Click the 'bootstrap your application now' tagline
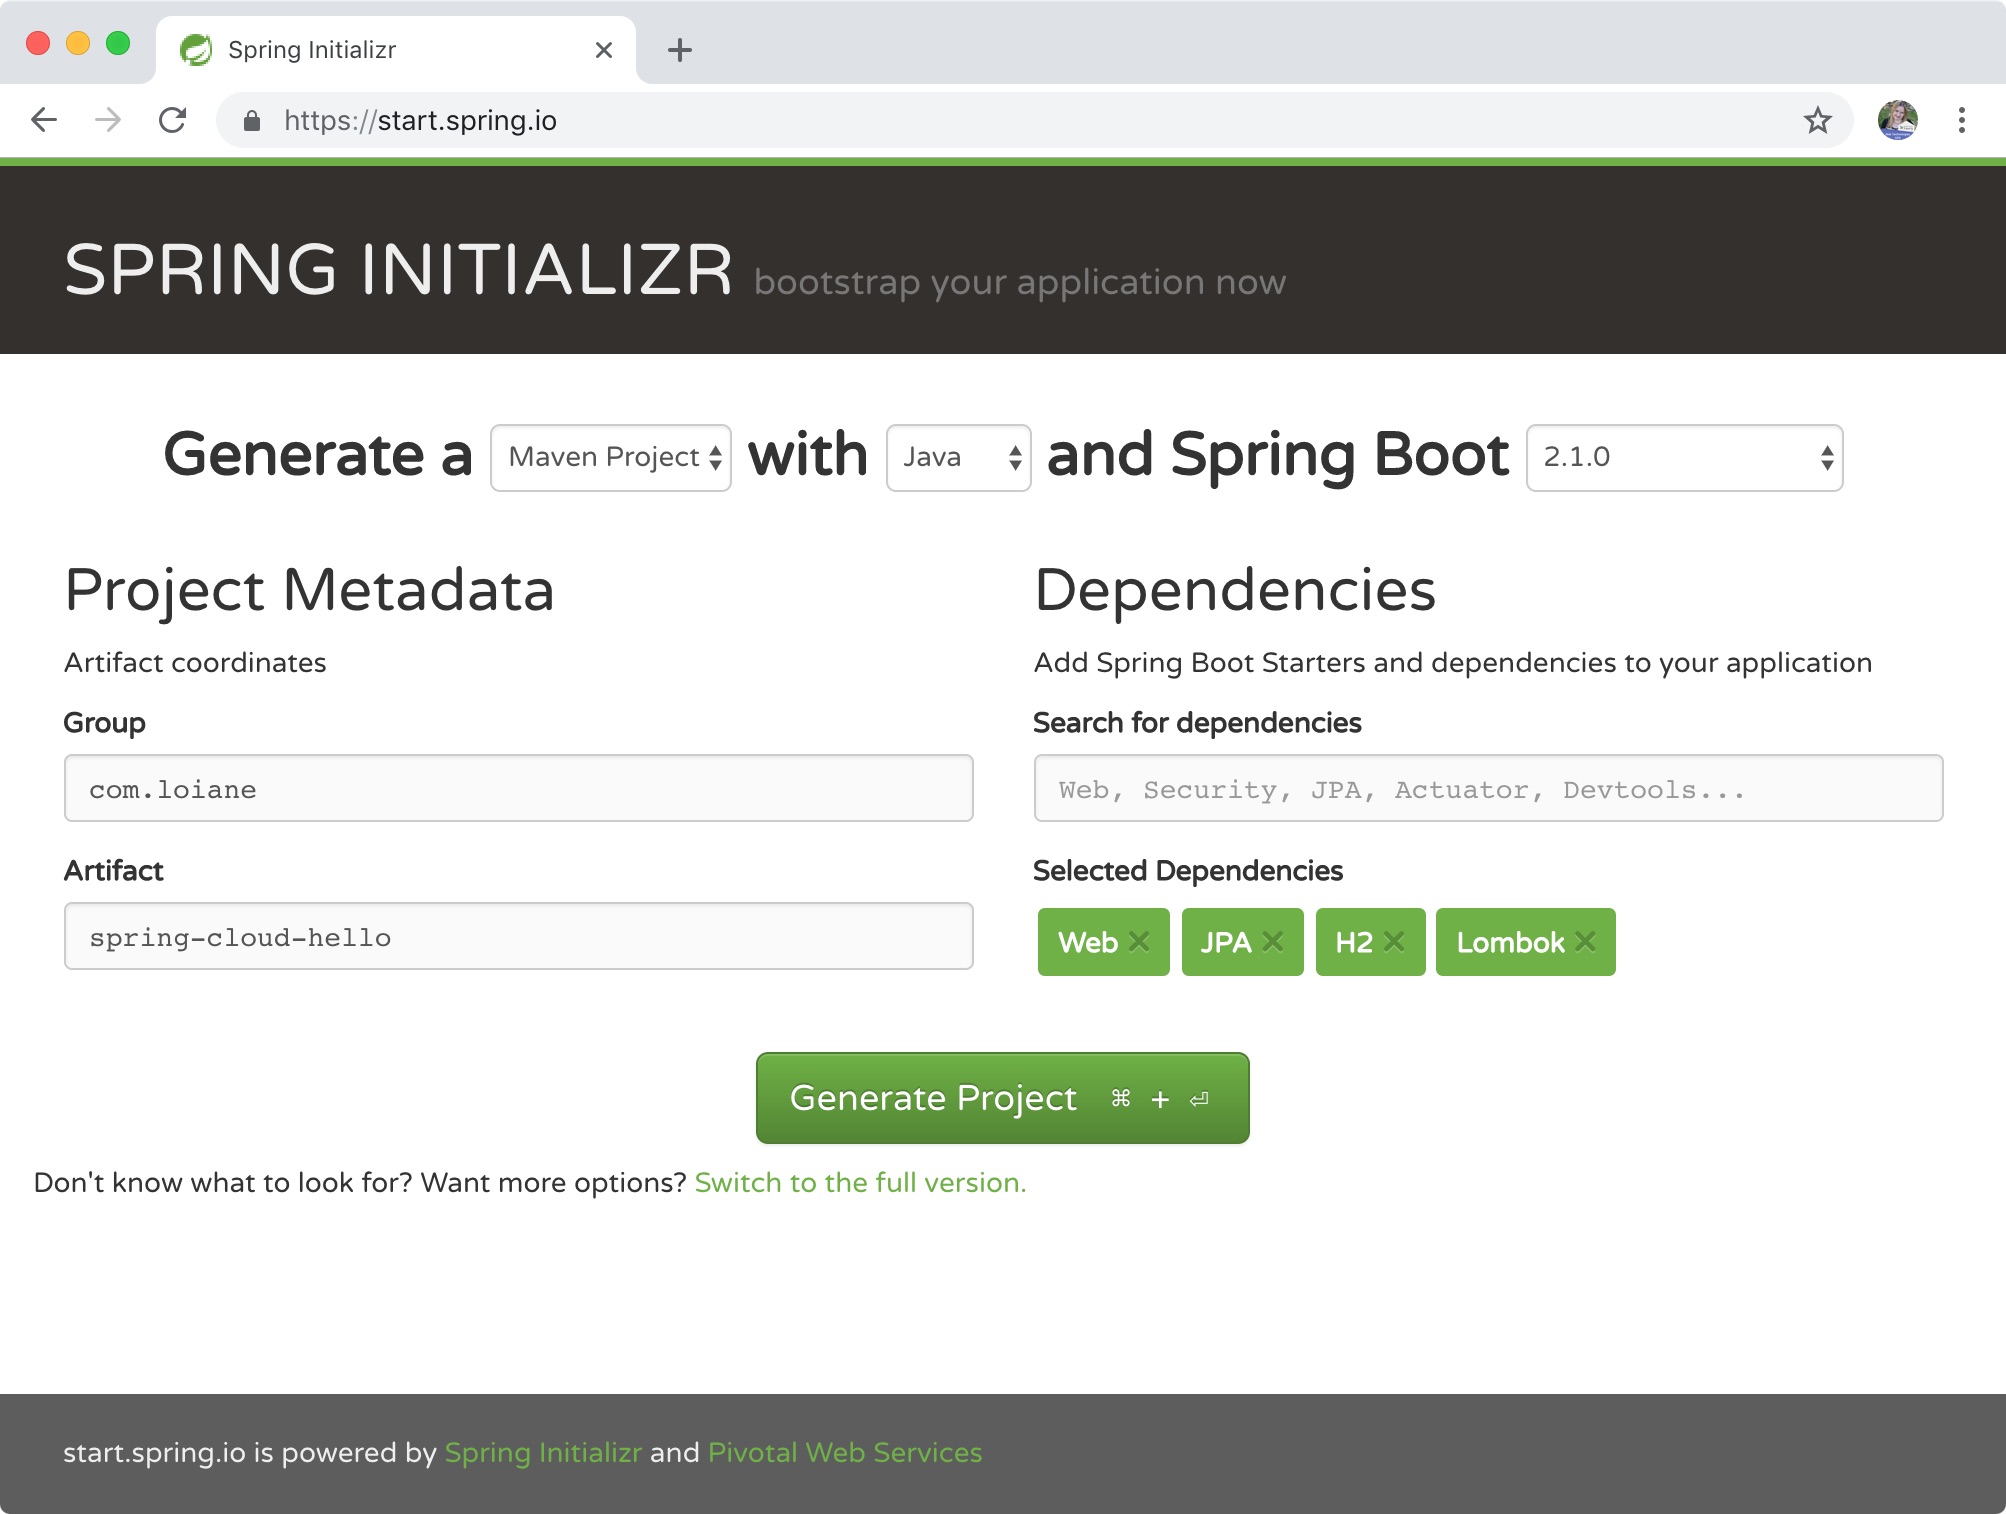The width and height of the screenshot is (2006, 1514). tap(1020, 283)
